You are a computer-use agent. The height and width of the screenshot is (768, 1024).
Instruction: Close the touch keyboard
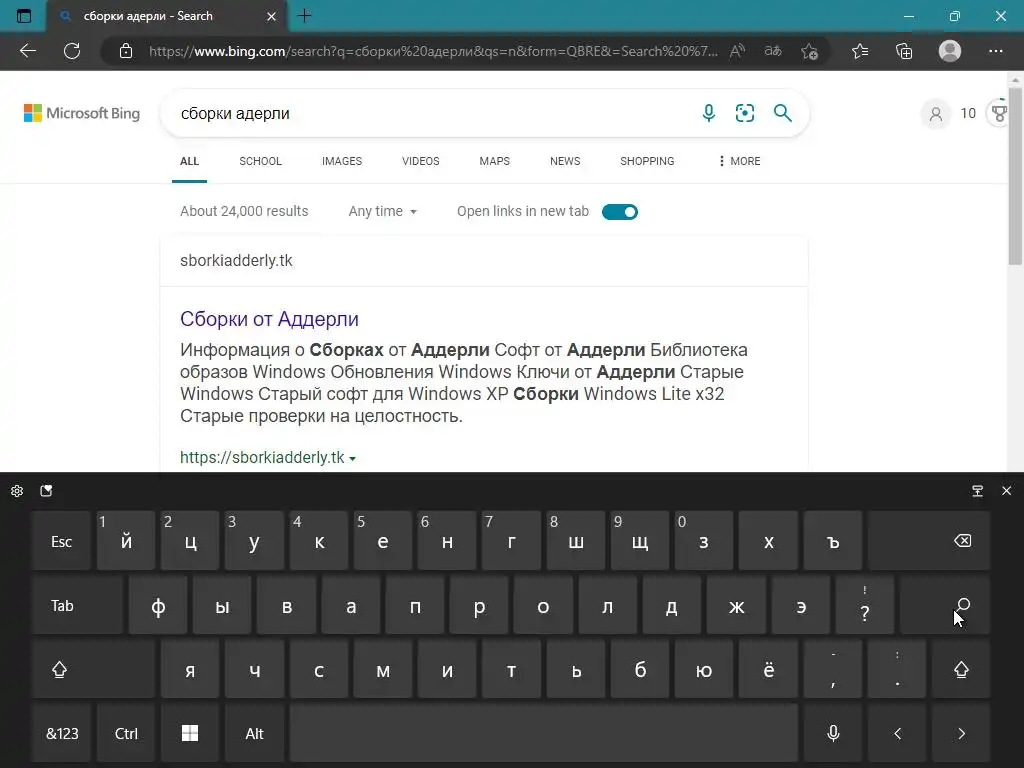tap(1006, 491)
